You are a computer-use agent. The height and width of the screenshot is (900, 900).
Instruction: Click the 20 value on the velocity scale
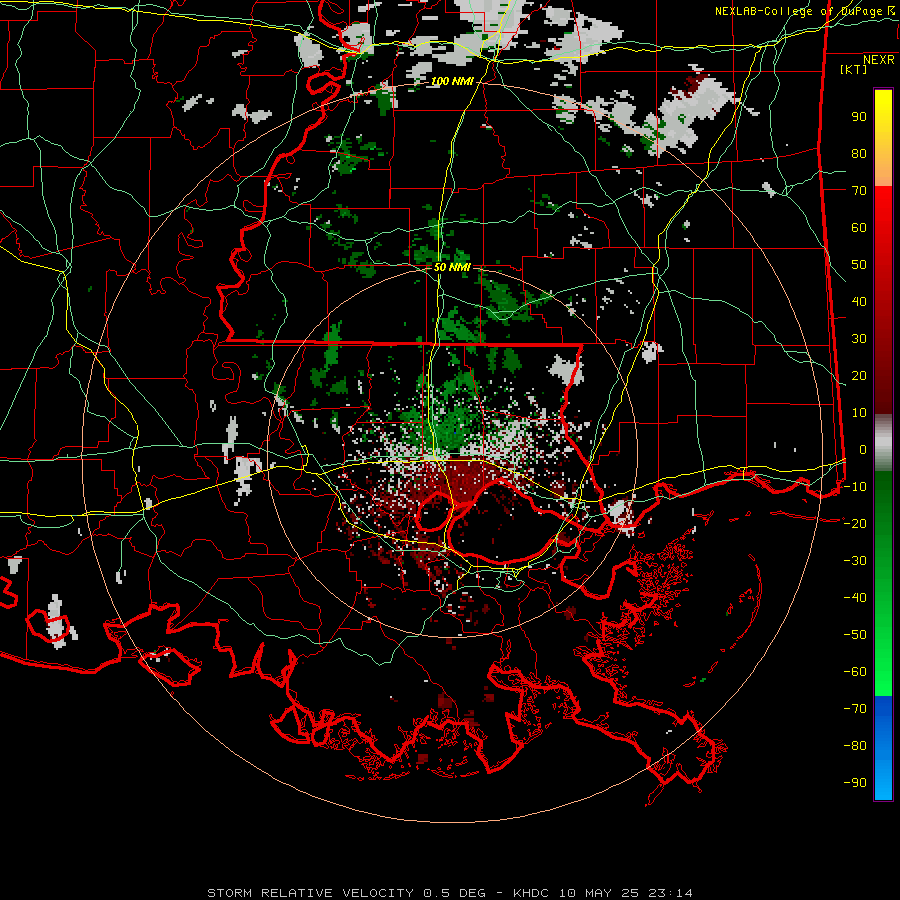(859, 375)
